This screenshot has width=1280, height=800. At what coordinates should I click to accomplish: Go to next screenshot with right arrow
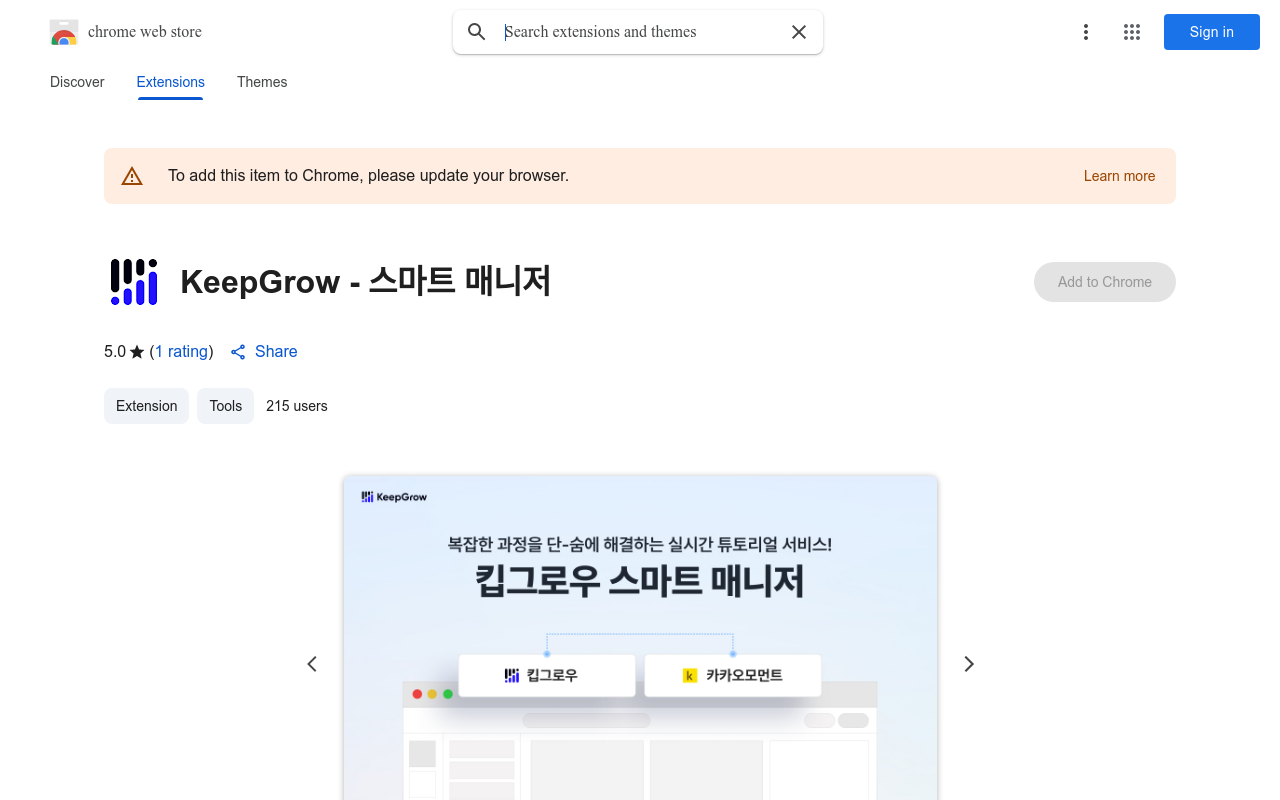pos(968,664)
